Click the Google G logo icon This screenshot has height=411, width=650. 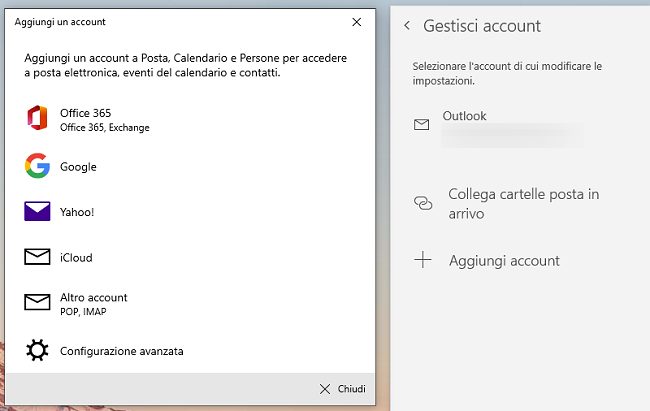click(37, 166)
